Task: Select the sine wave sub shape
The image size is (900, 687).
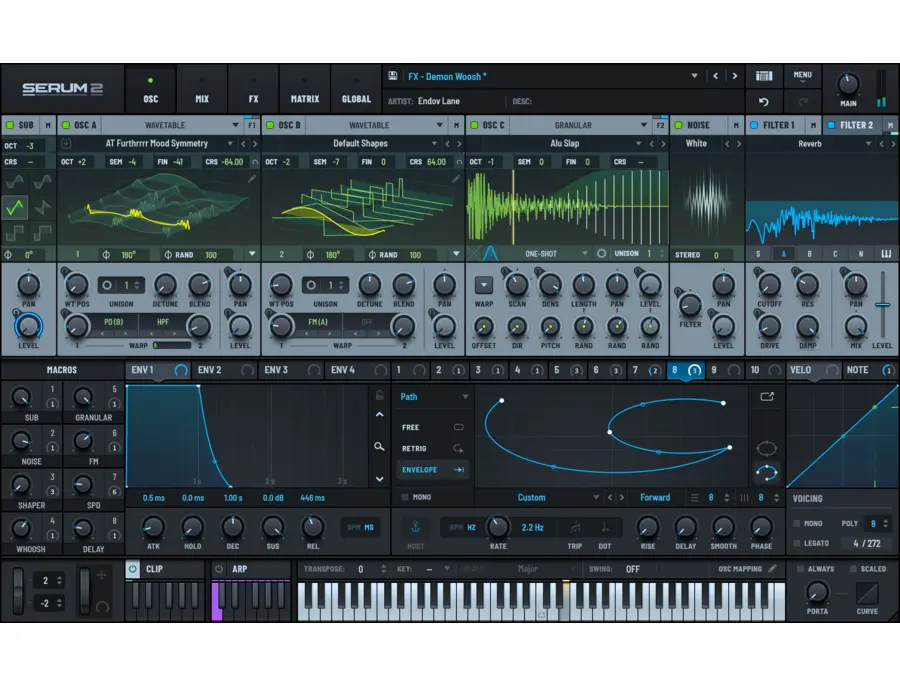Action: pyautogui.click(x=14, y=182)
